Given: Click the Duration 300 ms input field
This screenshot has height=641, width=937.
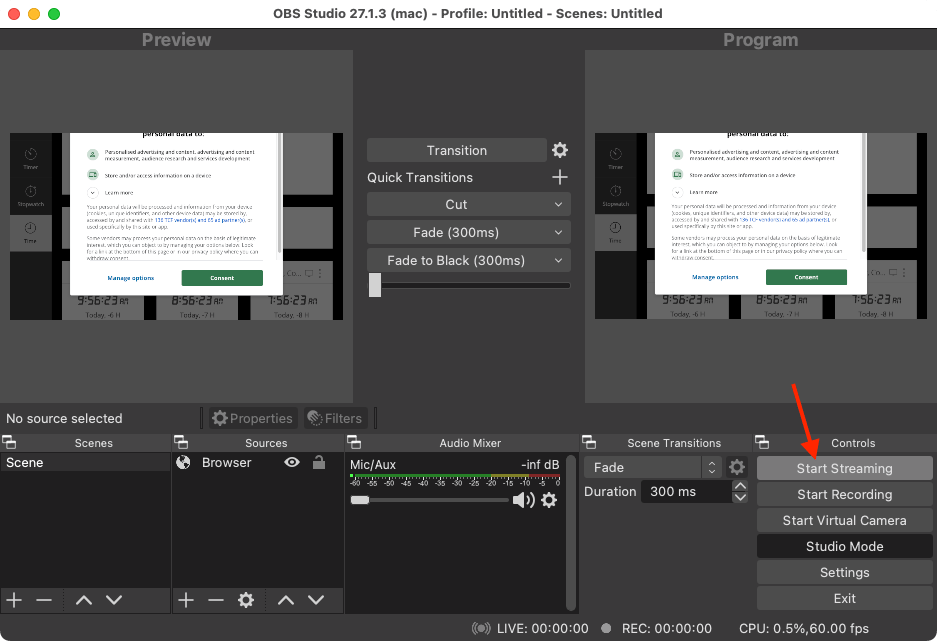Looking at the screenshot, I should 687,492.
